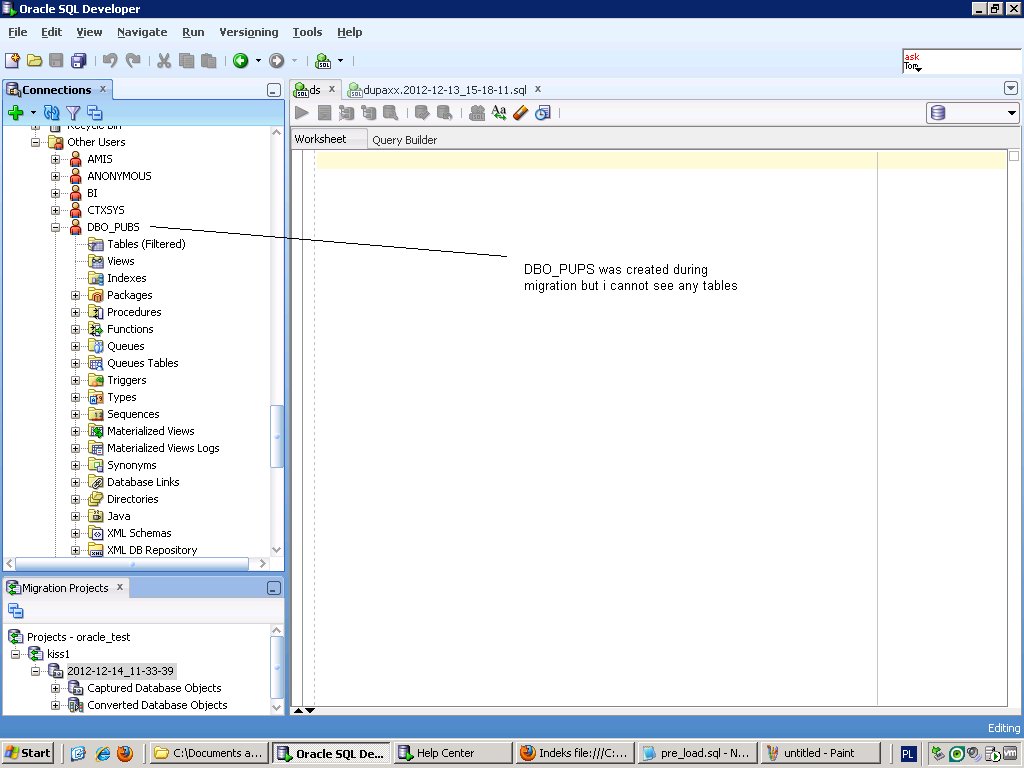Open dropdown arrow beside SQL Worksheet icon
This screenshot has height=768, width=1024.
[x=340, y=61]
